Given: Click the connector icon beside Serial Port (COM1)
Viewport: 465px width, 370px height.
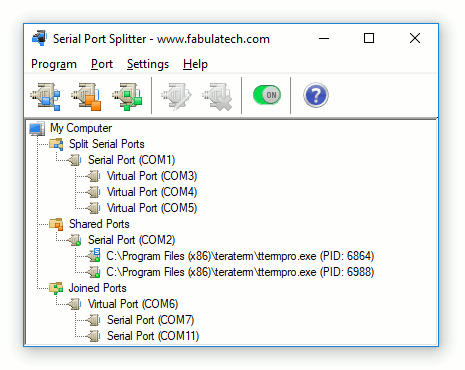Looking at the screenshot, I should click(x=75, y=160).
